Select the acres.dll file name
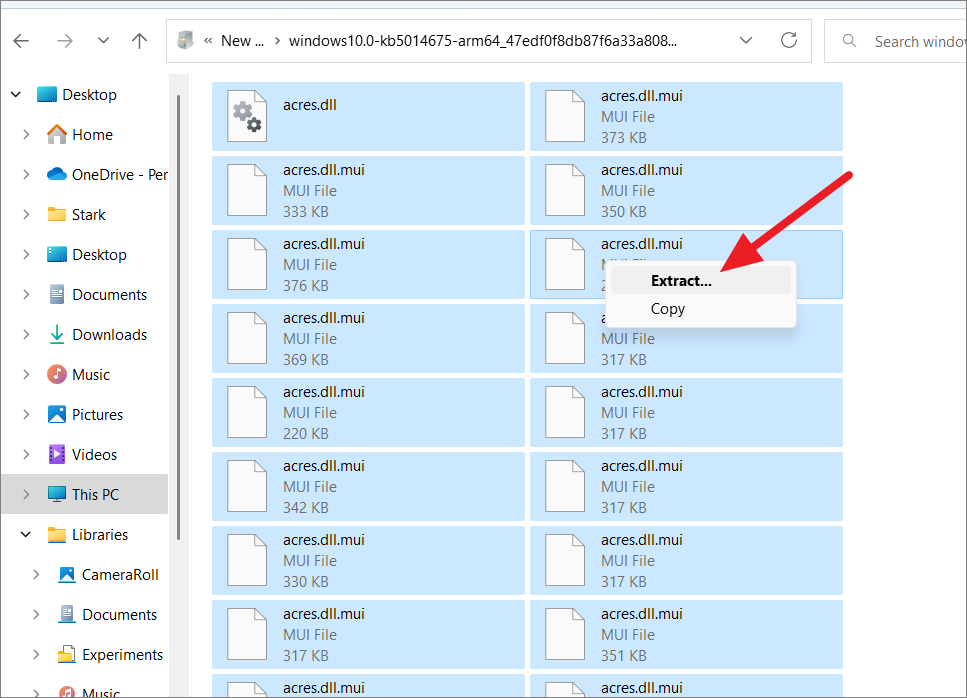 310,105
